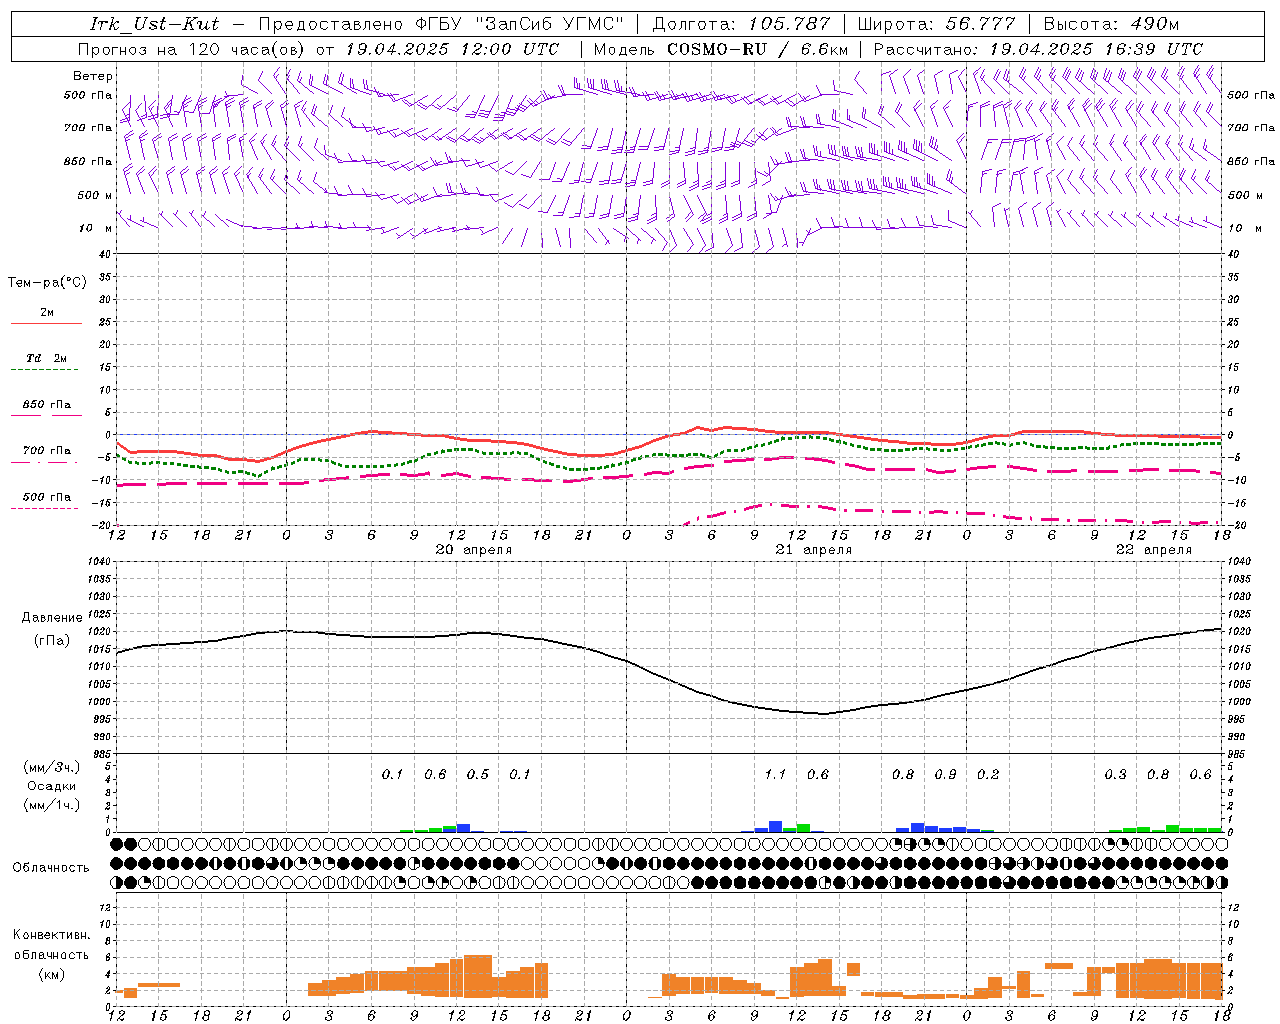Click the Конвективн. облачность label

click(x=51, y=945)
